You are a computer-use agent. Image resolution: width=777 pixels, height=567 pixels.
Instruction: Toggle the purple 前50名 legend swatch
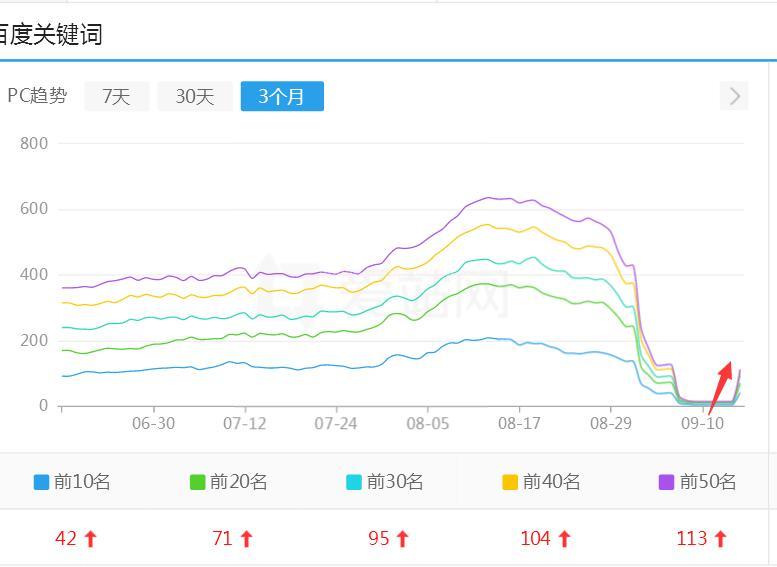point(667,482)
